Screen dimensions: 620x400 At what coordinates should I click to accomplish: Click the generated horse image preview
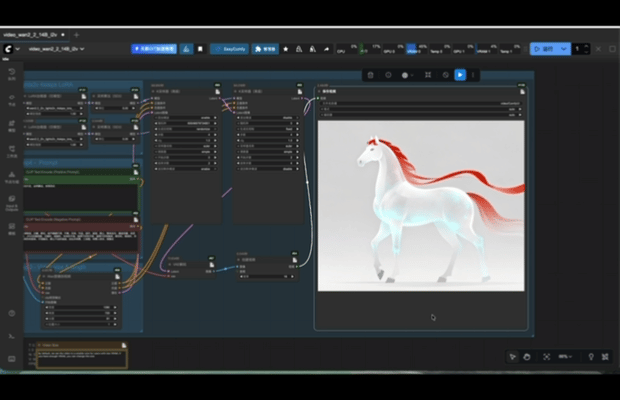point(420,205)
